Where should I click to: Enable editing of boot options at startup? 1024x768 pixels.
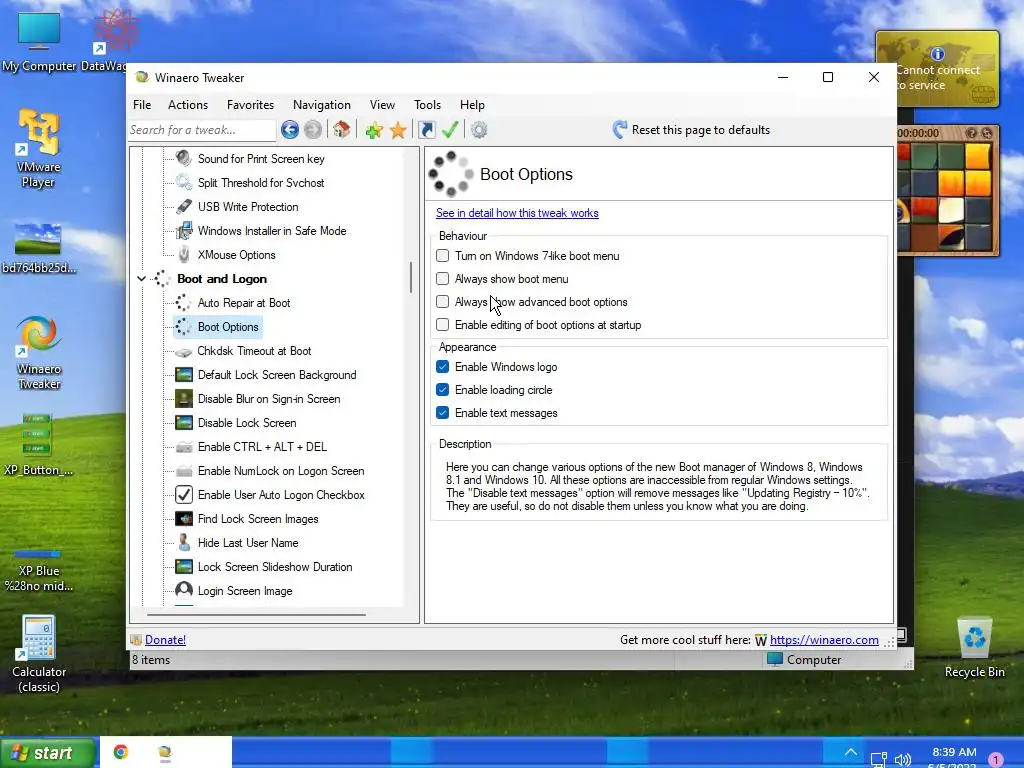443,325
